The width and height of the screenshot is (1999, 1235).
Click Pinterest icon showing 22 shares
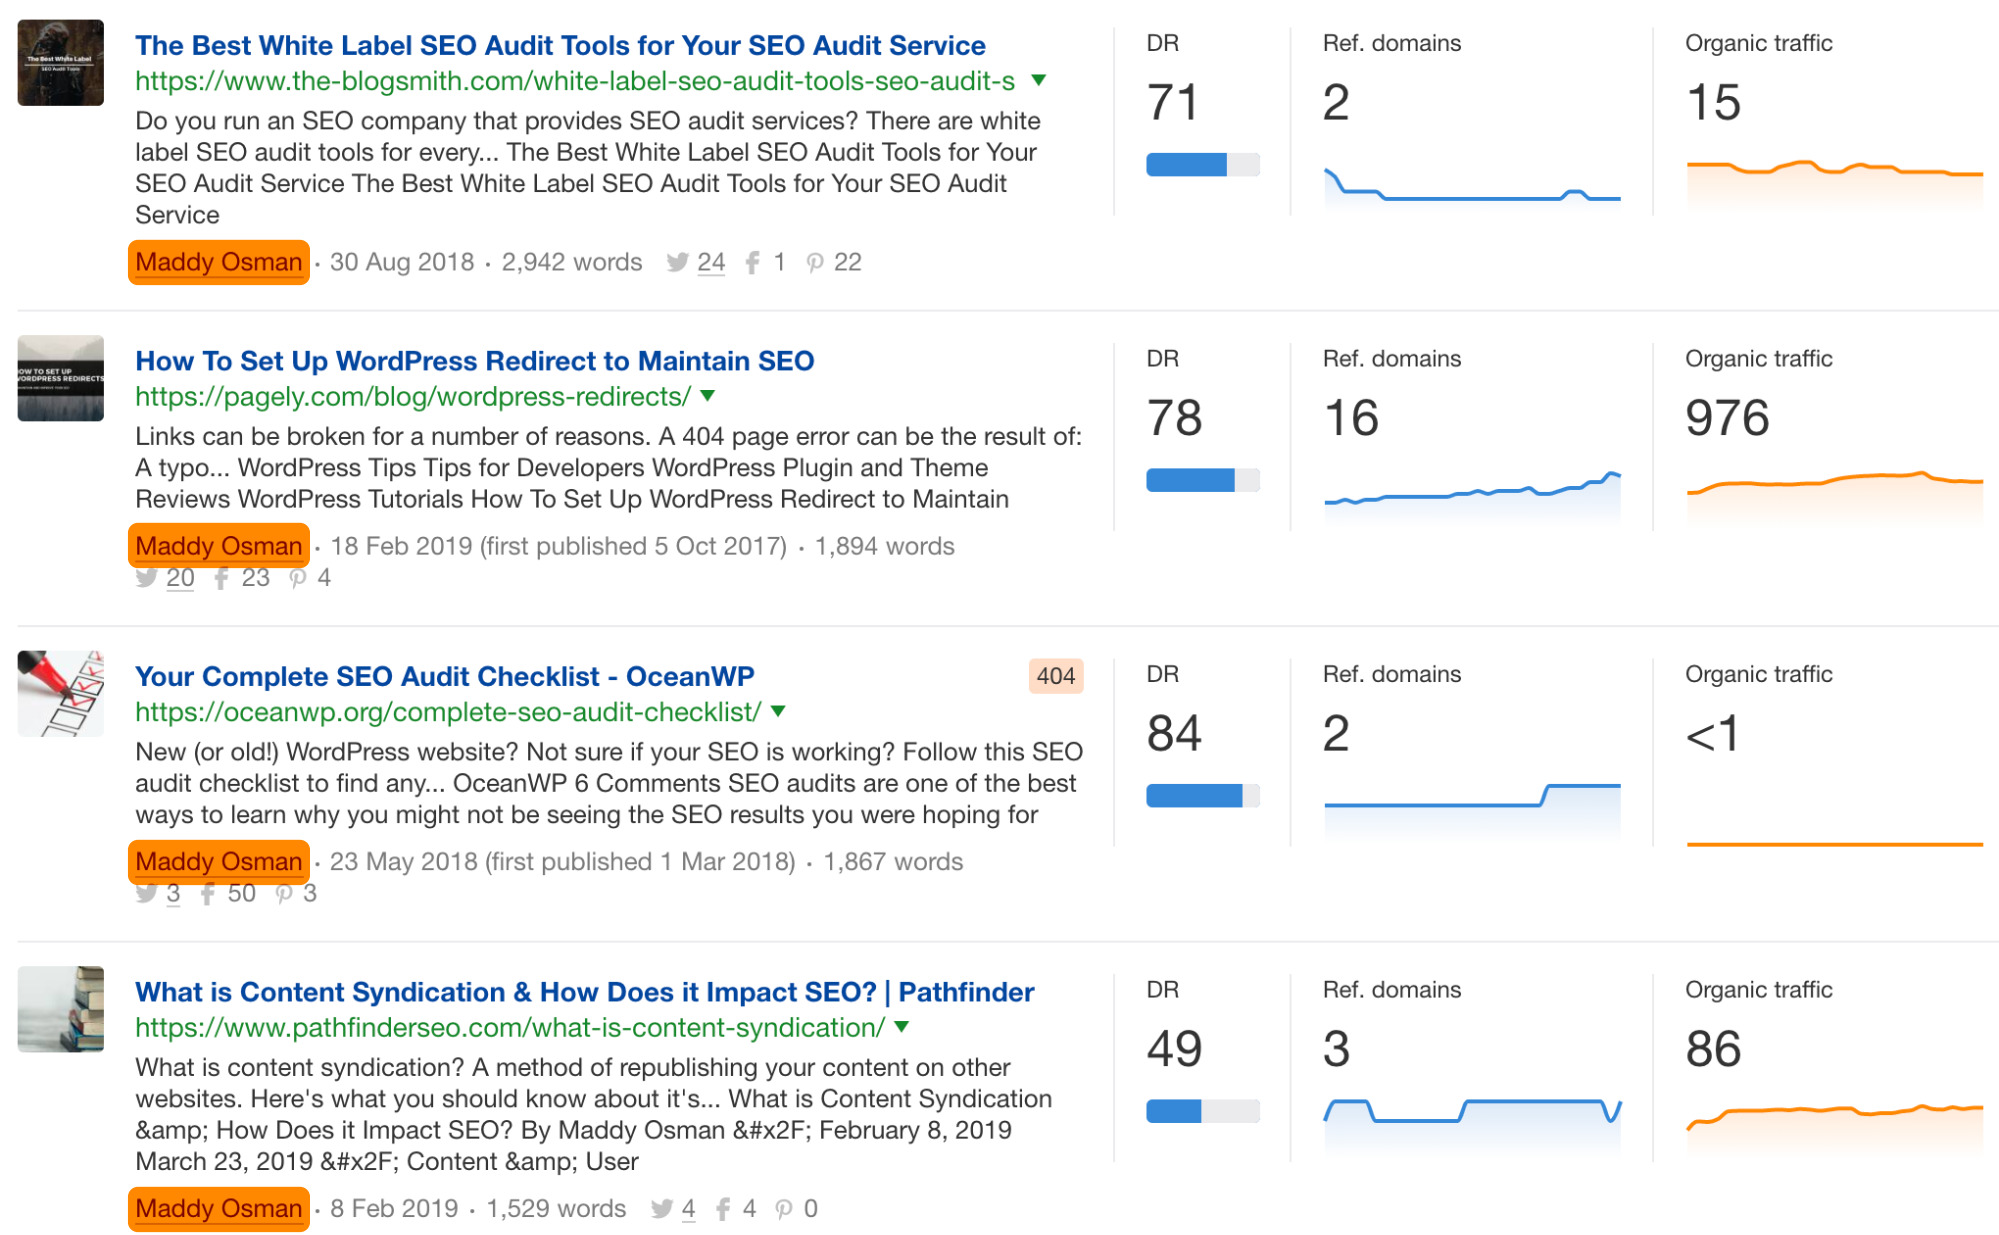(815, 263)
